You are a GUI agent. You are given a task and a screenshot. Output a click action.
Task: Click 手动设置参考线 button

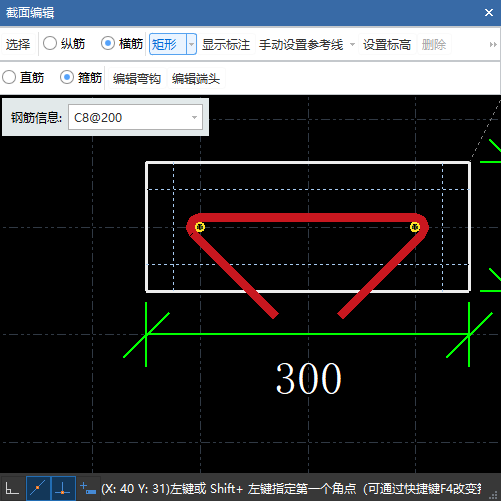301,44
